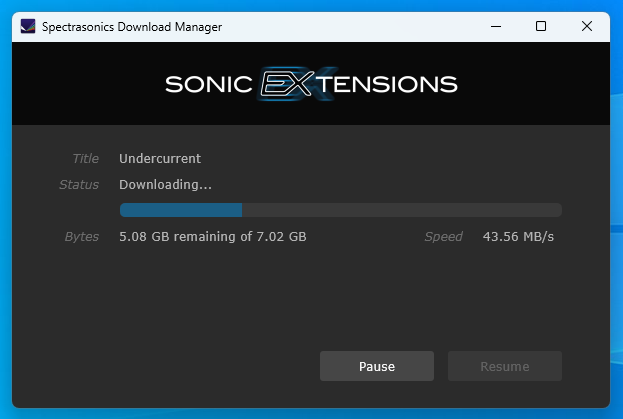Screen dimensions: 623x419
Task: Minimize the Download Manager window
Action: pos(496,27)
